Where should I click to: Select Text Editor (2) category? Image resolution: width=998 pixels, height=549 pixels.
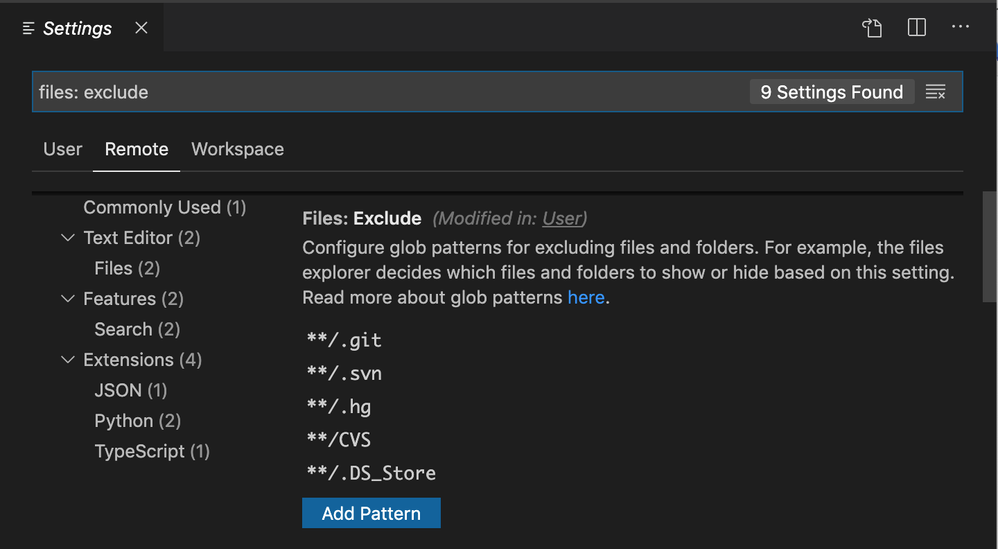tap(141, 238)
